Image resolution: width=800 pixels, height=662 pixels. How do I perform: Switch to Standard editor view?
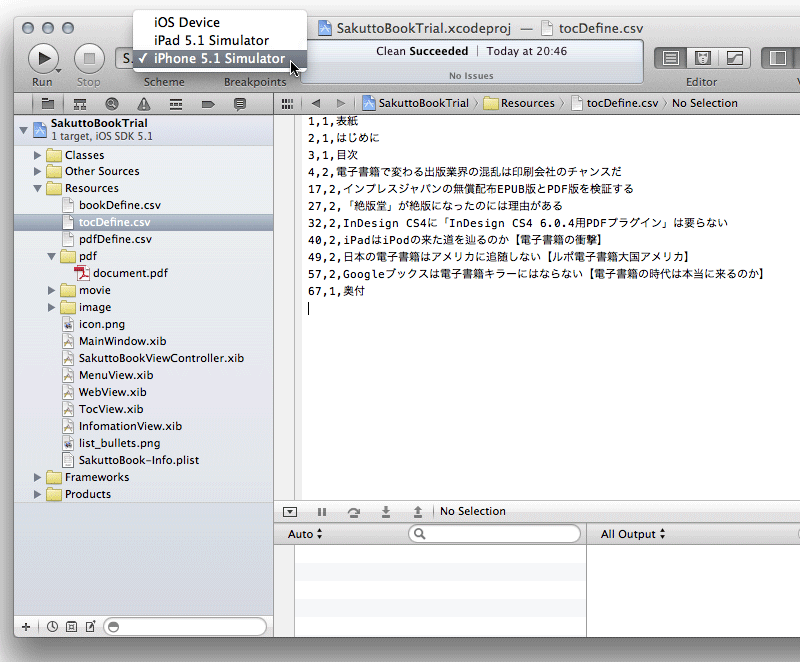[x=670, y=58]
